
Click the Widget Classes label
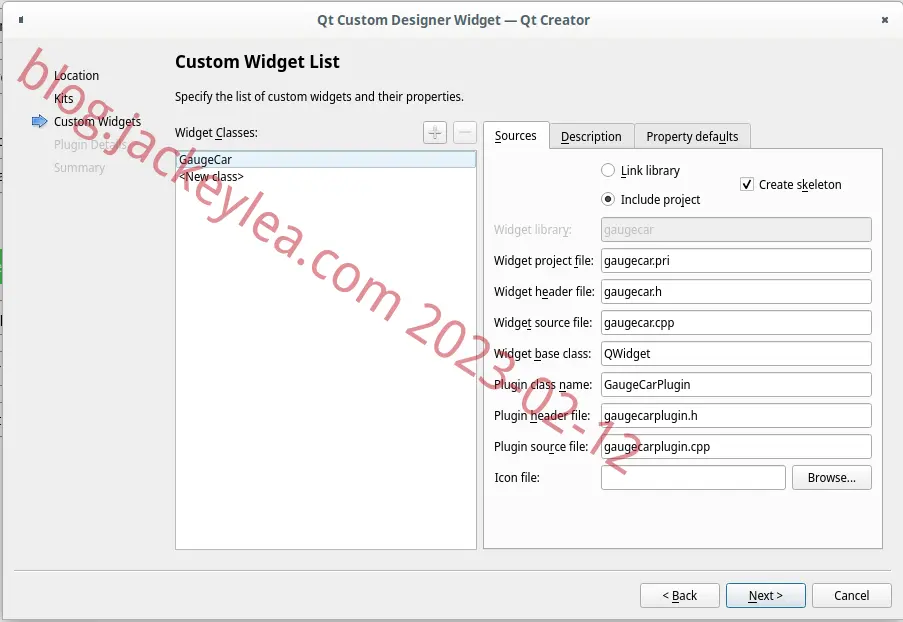click(217, 132)
